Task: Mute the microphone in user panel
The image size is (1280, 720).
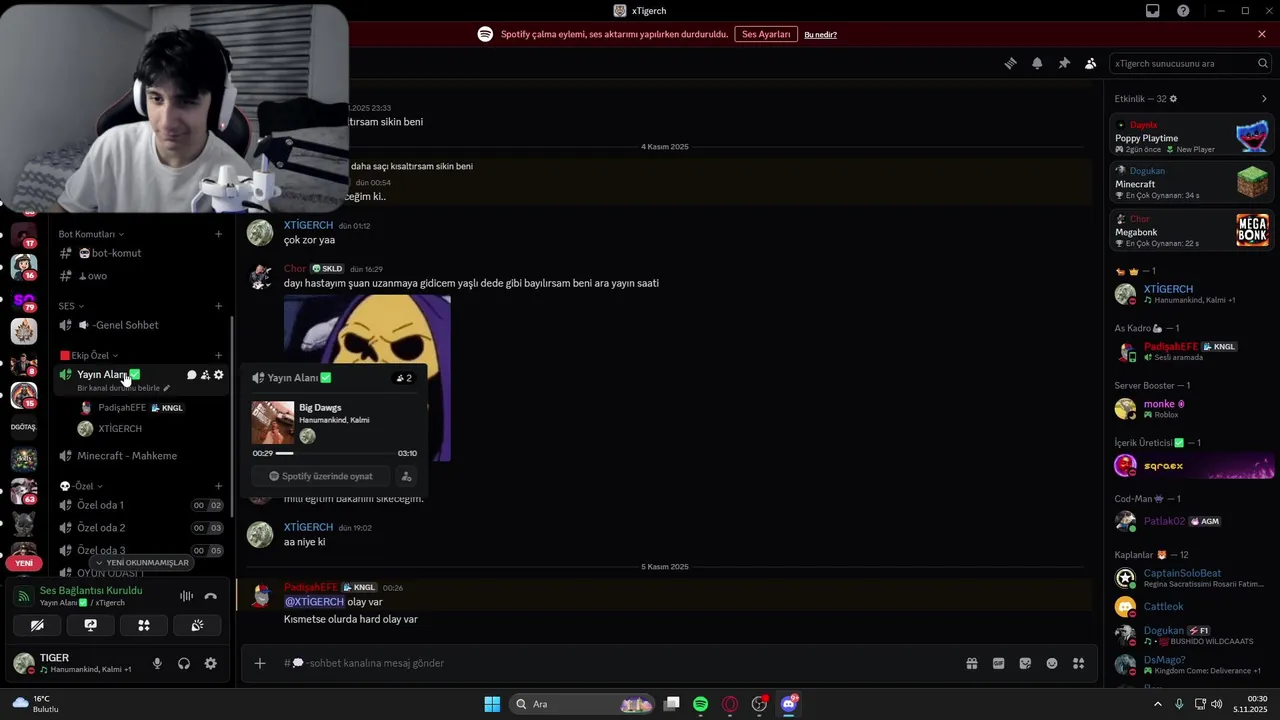Action: 157,663
